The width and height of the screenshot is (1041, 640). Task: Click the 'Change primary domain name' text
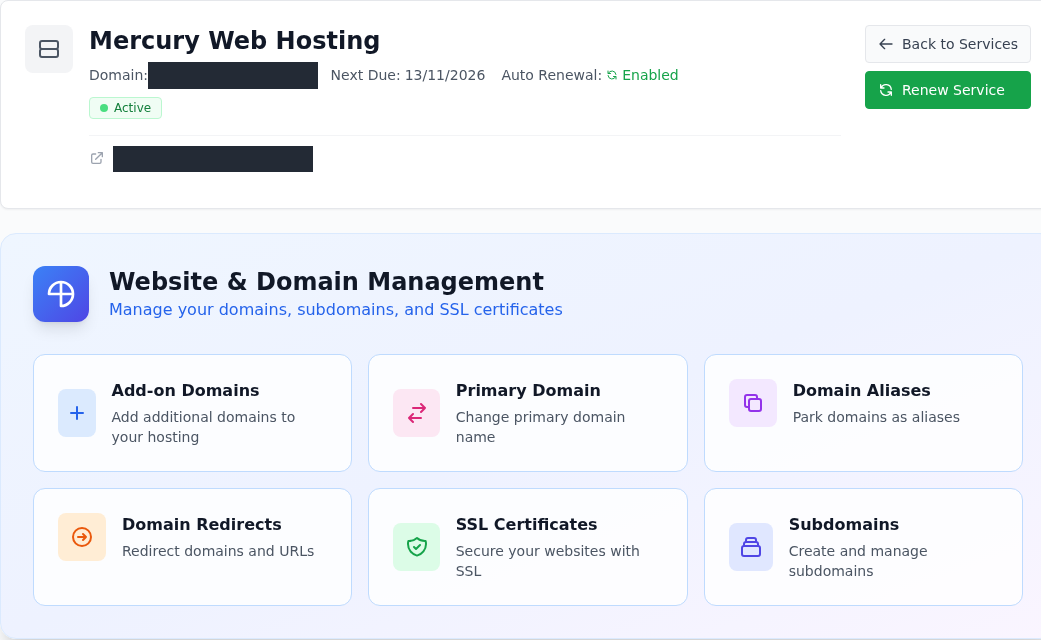tap(540, 427)
